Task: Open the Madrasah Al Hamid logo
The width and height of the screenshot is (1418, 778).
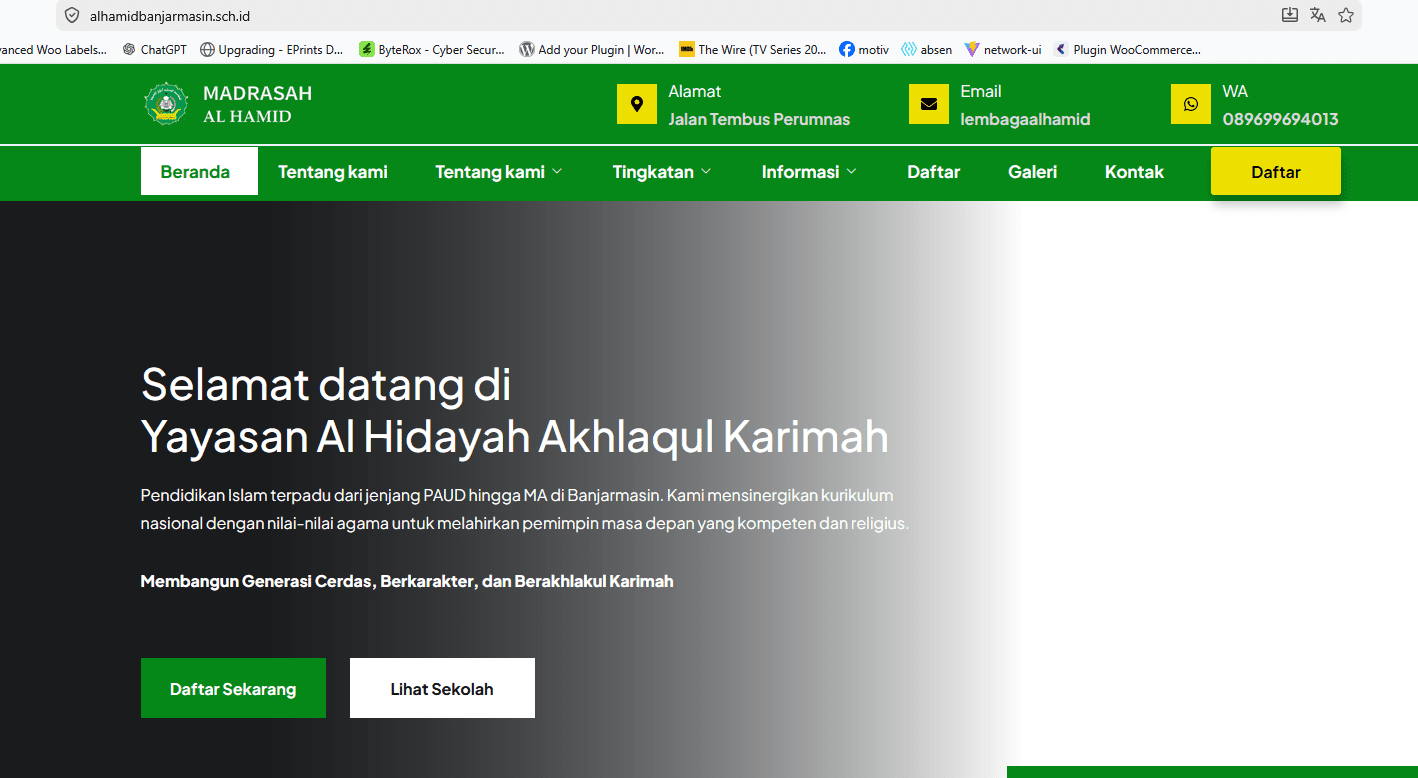Action: pos(165,104)
